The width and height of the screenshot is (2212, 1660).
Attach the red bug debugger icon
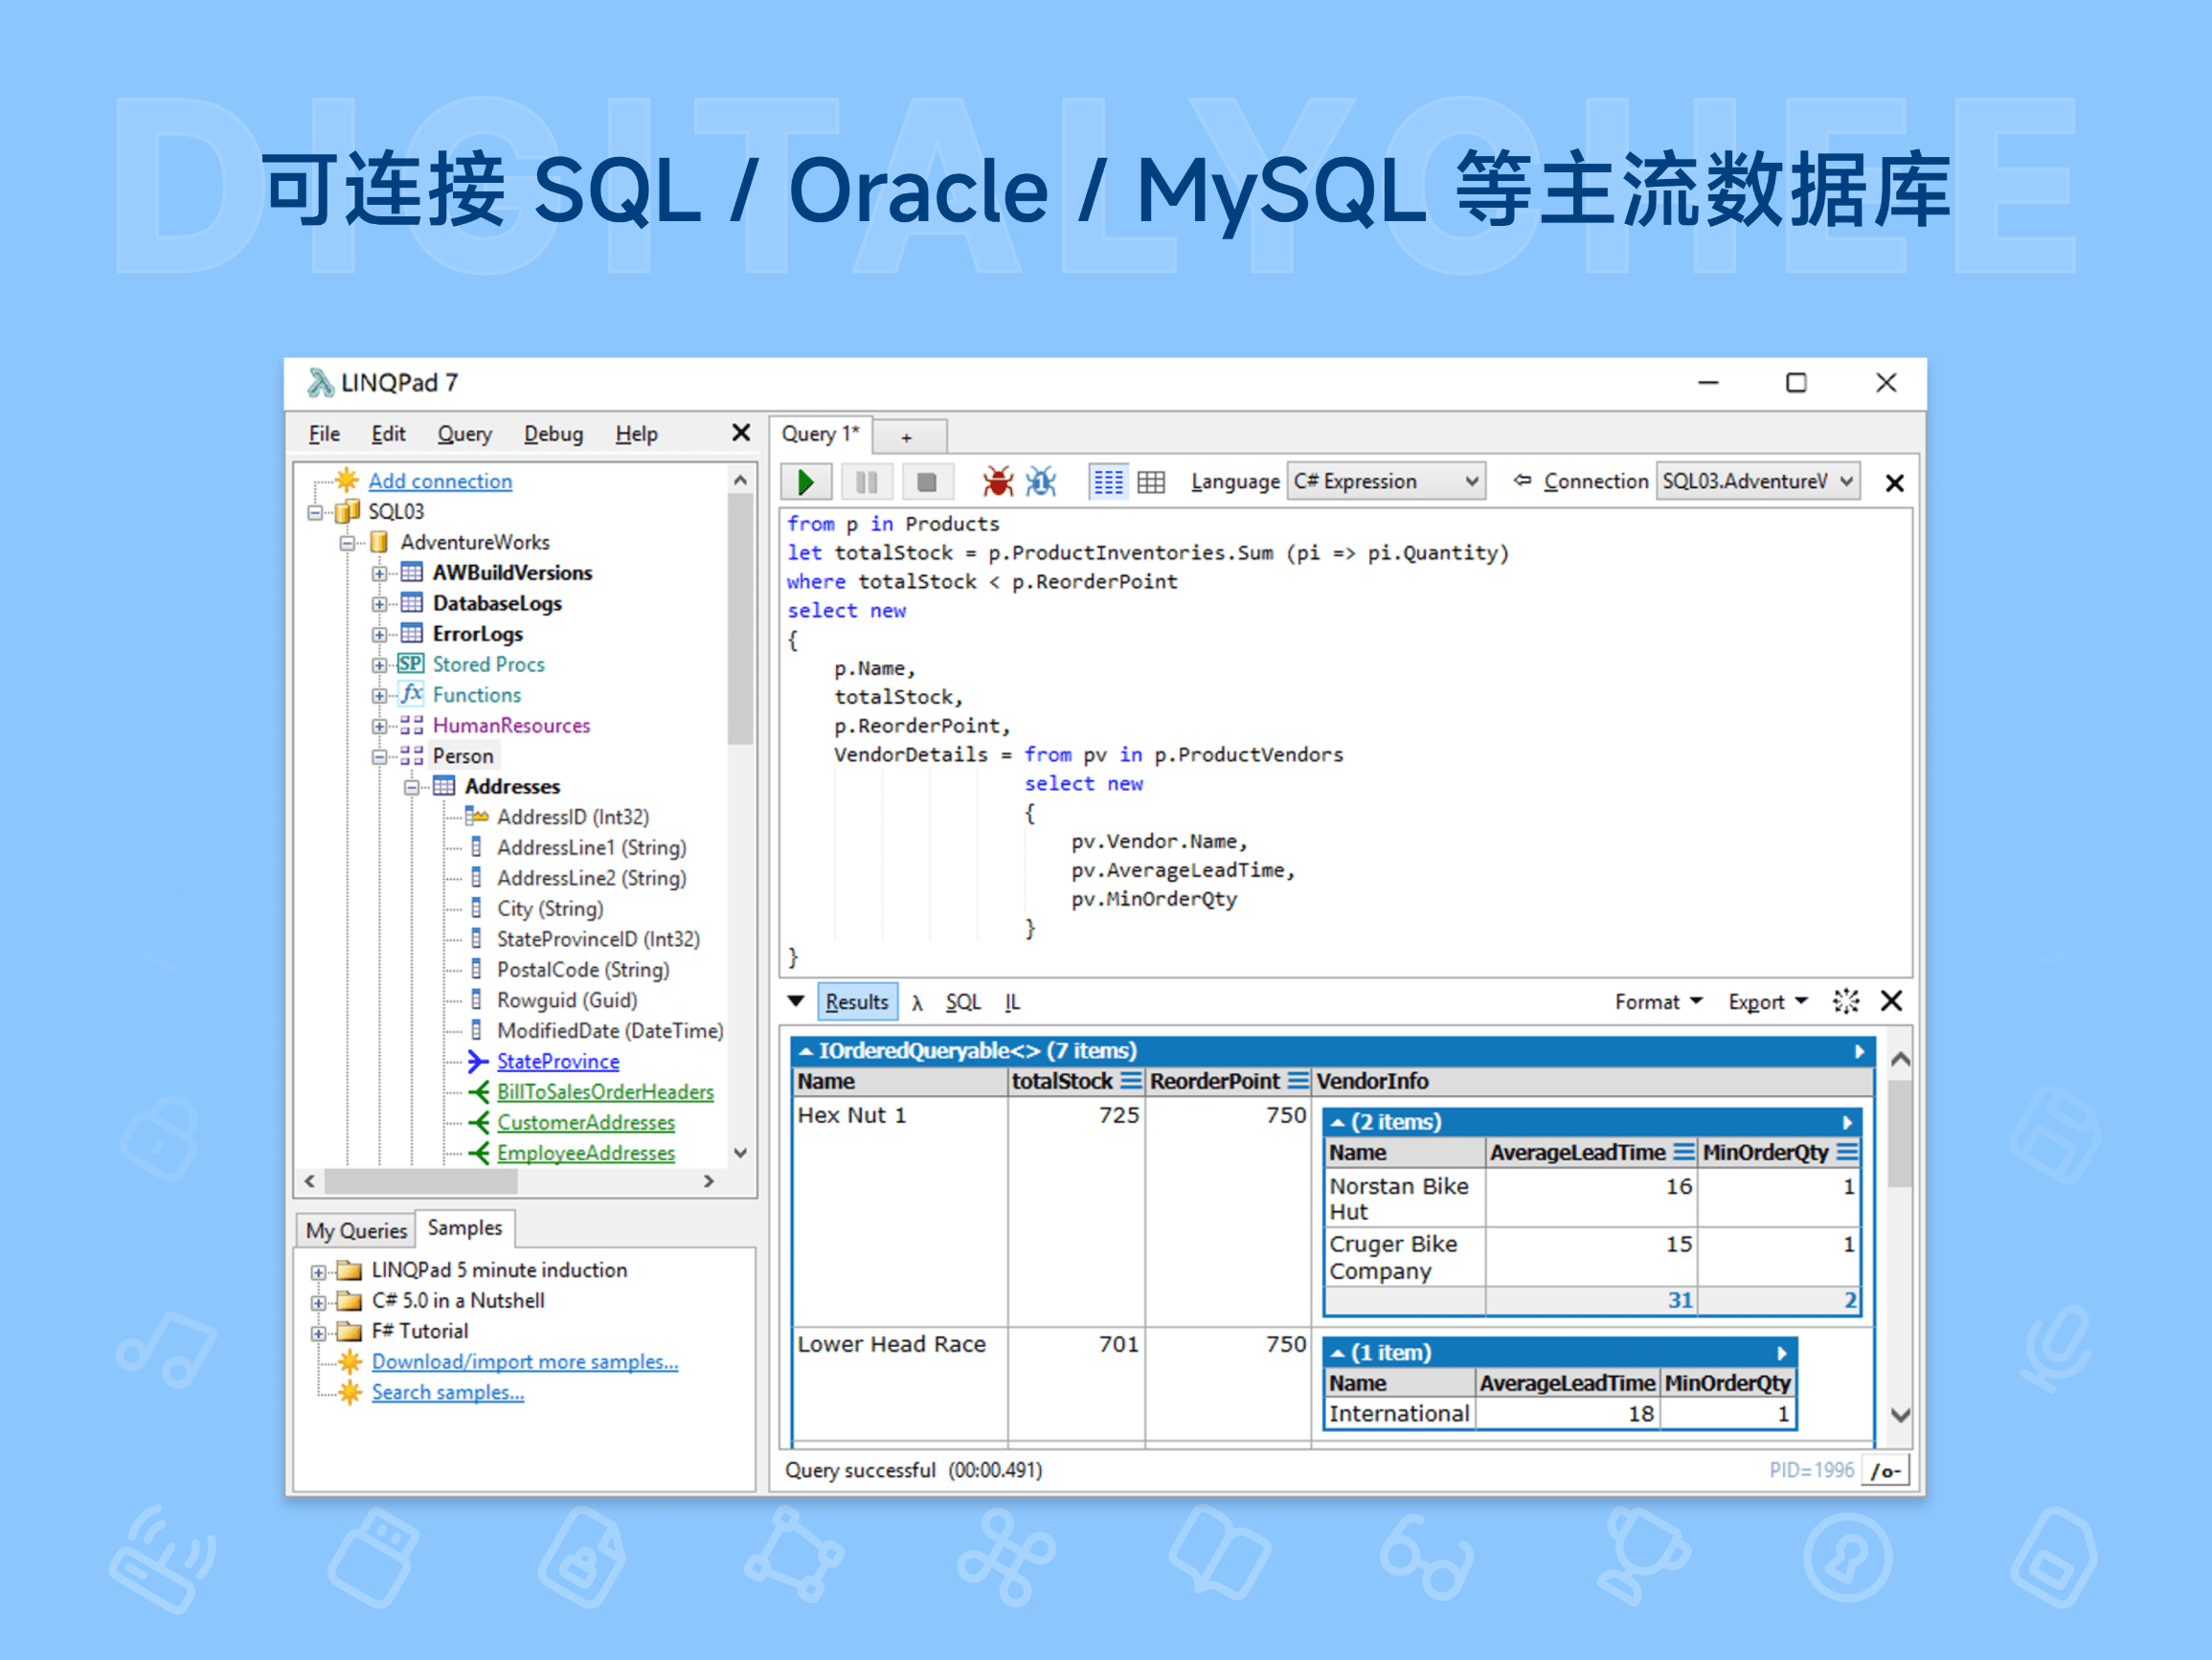point(997,481)
